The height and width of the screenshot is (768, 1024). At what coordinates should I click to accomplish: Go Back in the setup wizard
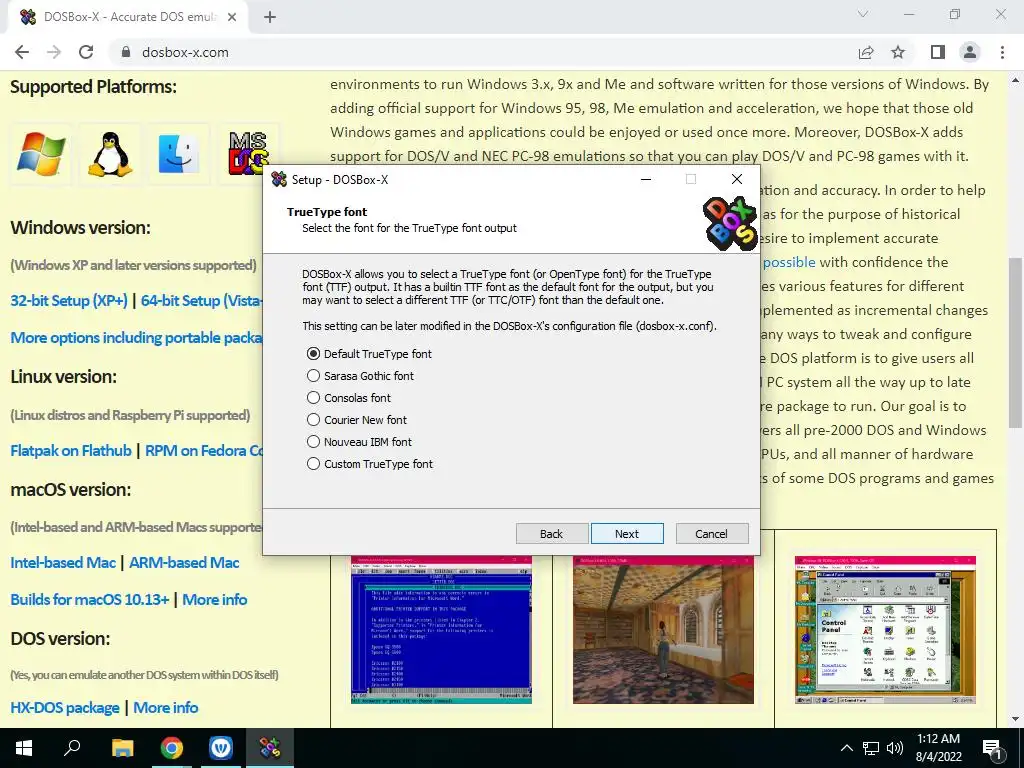(552, 534)
